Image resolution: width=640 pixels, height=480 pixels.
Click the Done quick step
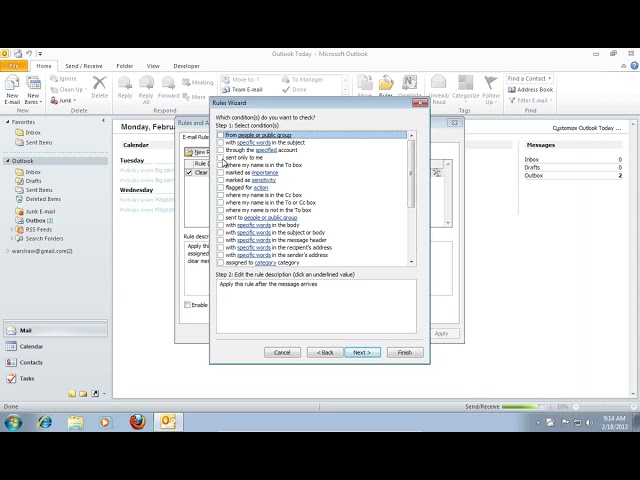pos(294,89)
